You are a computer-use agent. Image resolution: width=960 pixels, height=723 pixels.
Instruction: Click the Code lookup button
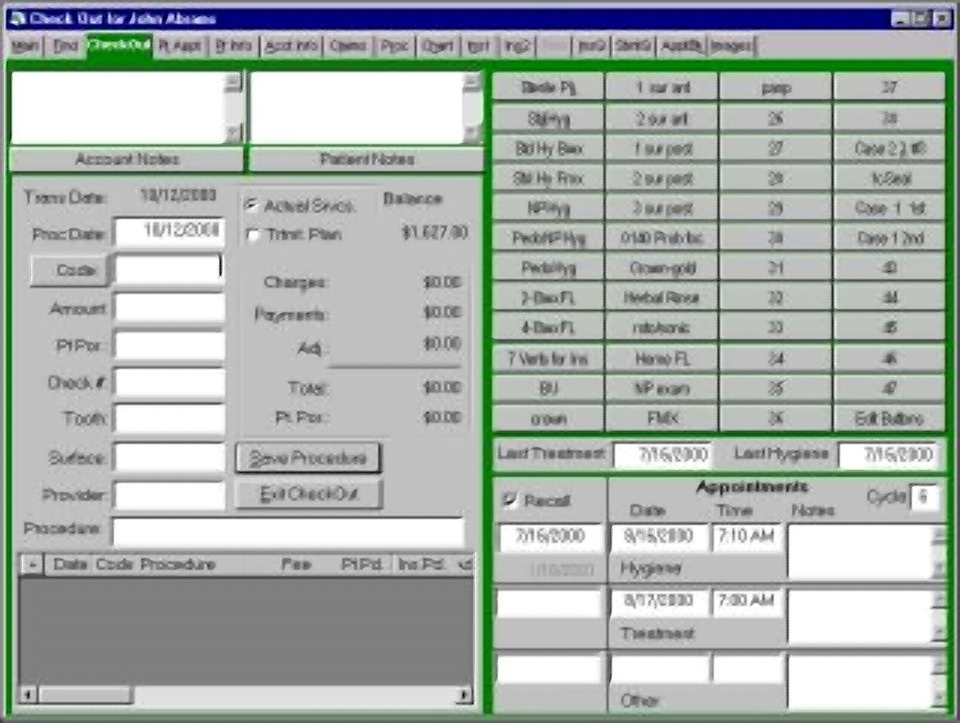[x=69, y=270]
